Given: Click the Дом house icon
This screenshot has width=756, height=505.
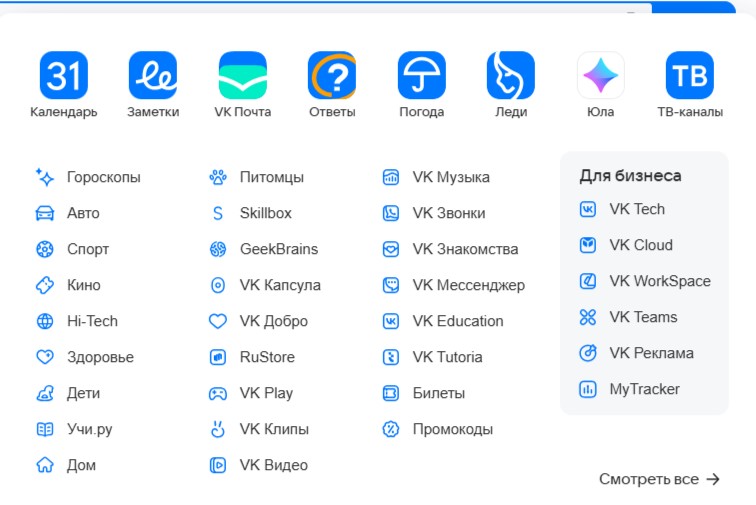Looking at the screenshot, I should [x=45, y=465].
